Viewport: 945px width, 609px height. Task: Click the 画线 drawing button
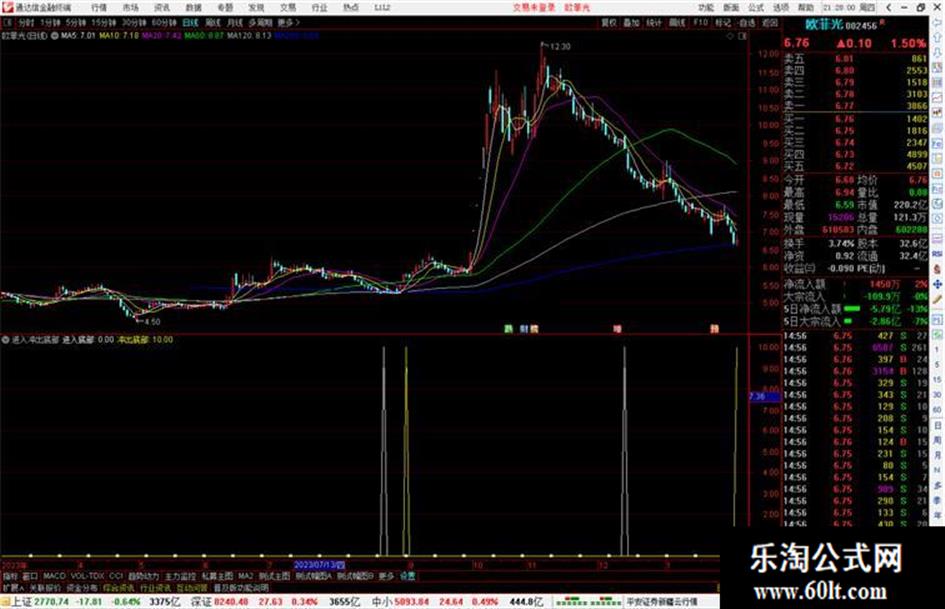677,23
